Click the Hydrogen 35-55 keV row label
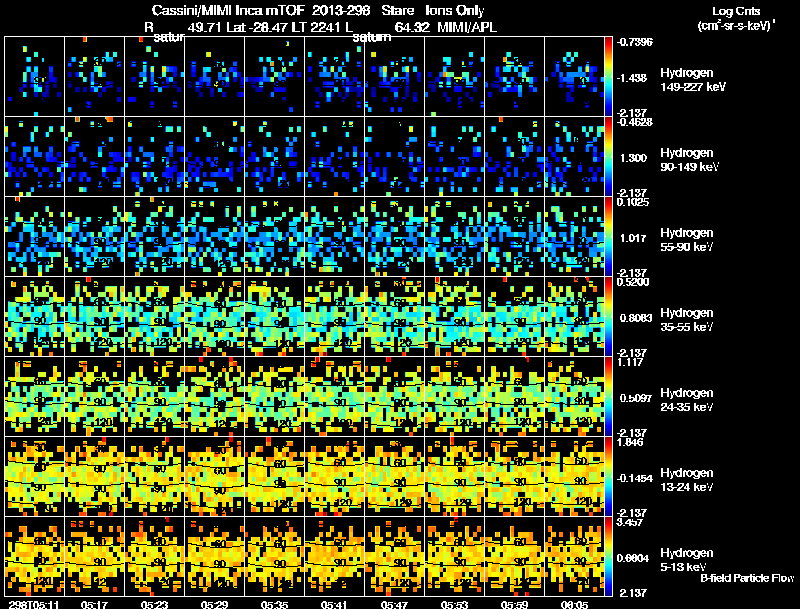Viewport: 800px width, 609px height. pyautogui.click(x=686, y=320)
